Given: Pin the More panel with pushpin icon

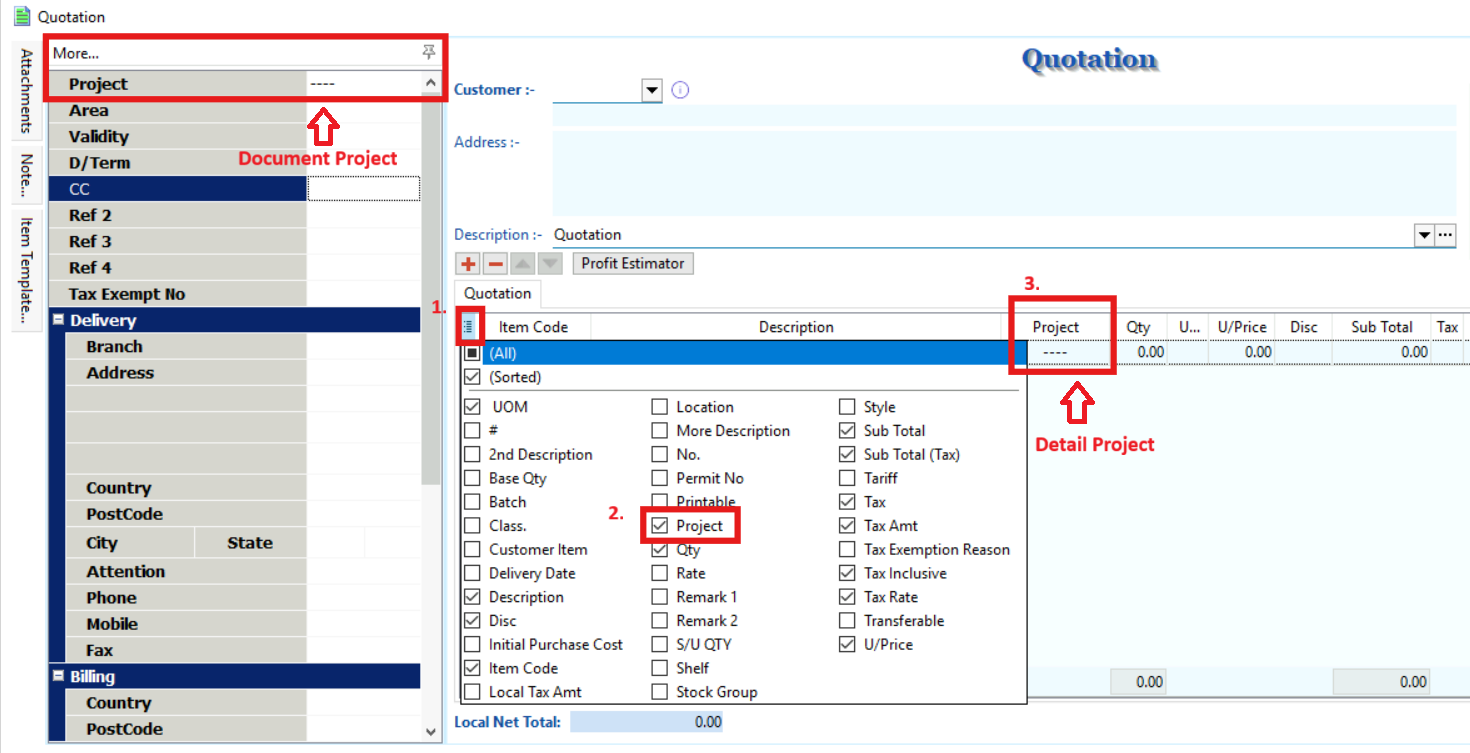Looking at the screenshot, I should (x=429, y=52).
